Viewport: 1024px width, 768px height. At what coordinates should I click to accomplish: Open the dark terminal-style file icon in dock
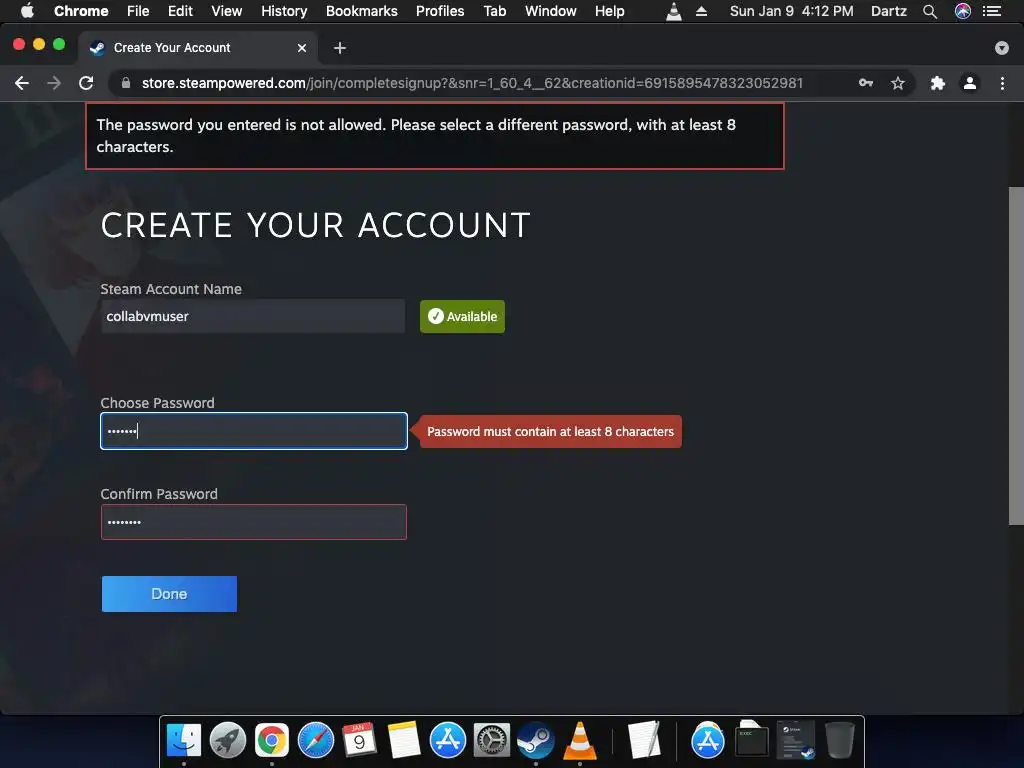pyautogui.click(x=751, y=740)
